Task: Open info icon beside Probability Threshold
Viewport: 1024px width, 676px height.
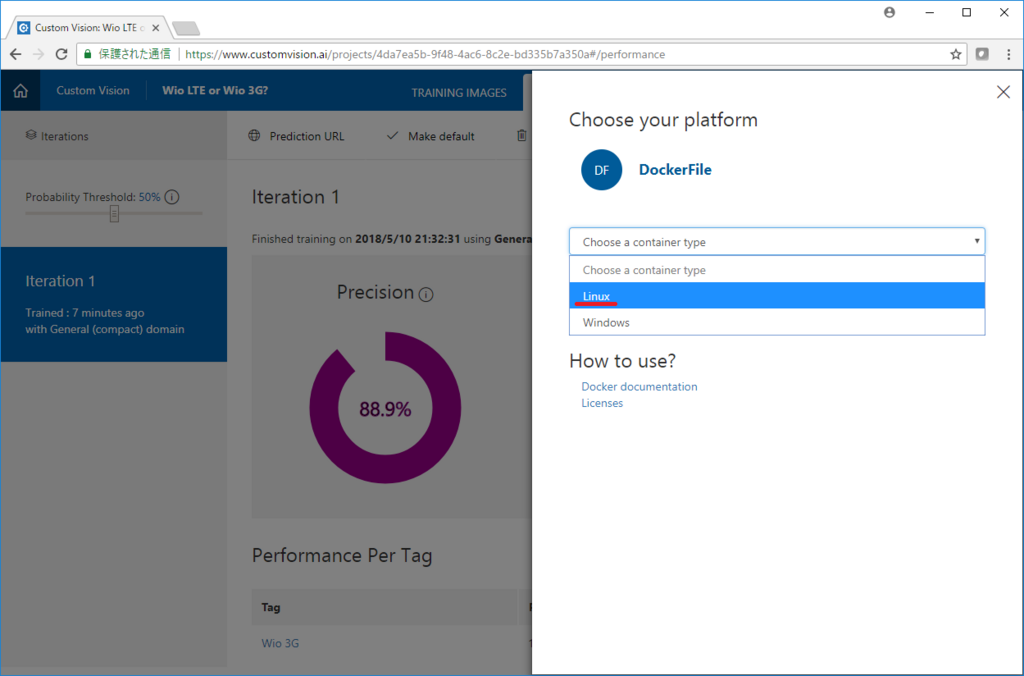Action: (172, 197)
